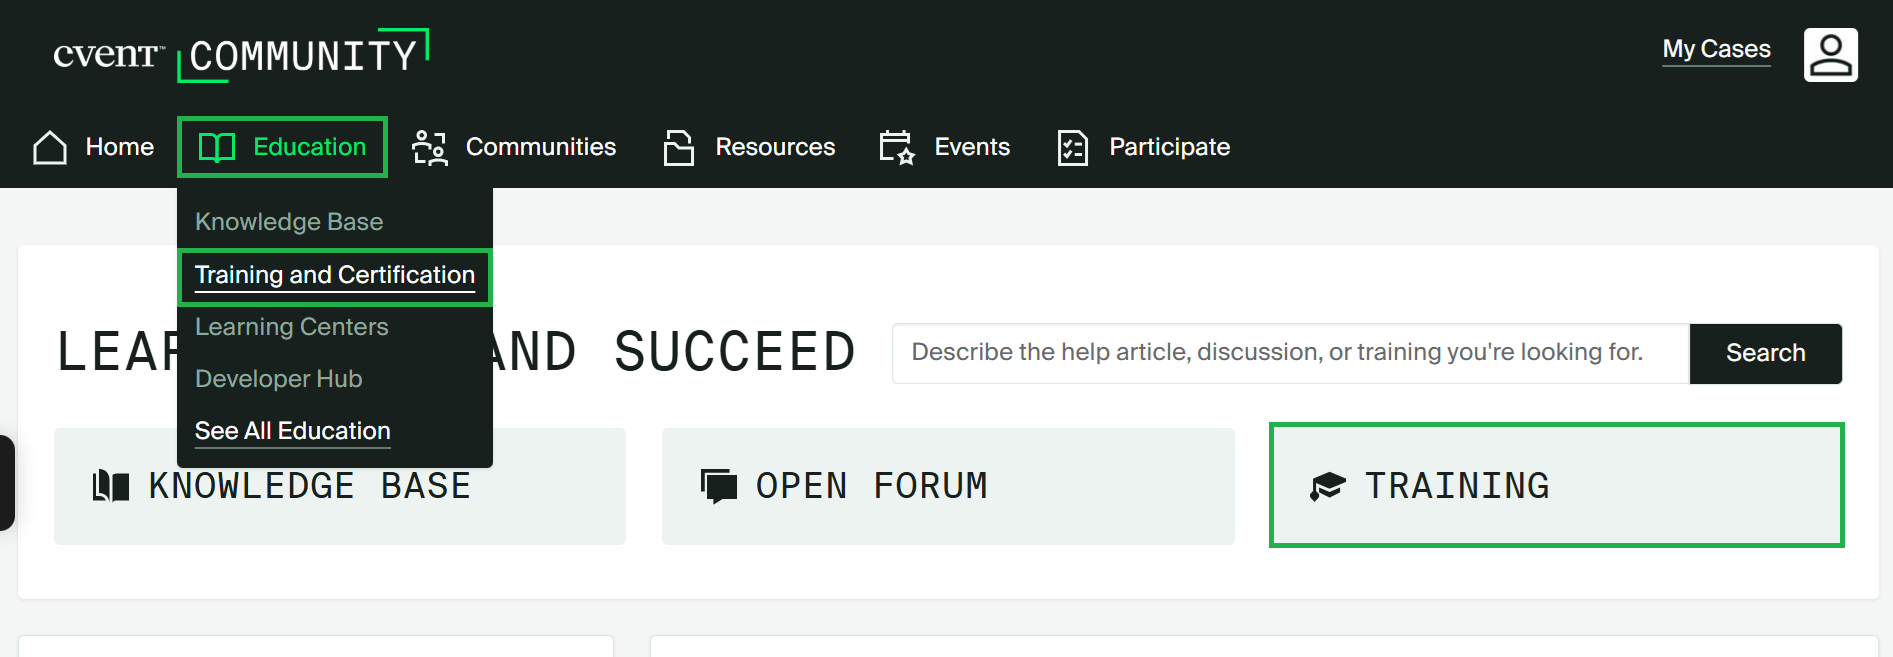This screenshot has height=657, width=1893.
Task: Click the dark tab on the left edge
Action: click(x=7, y=482)
